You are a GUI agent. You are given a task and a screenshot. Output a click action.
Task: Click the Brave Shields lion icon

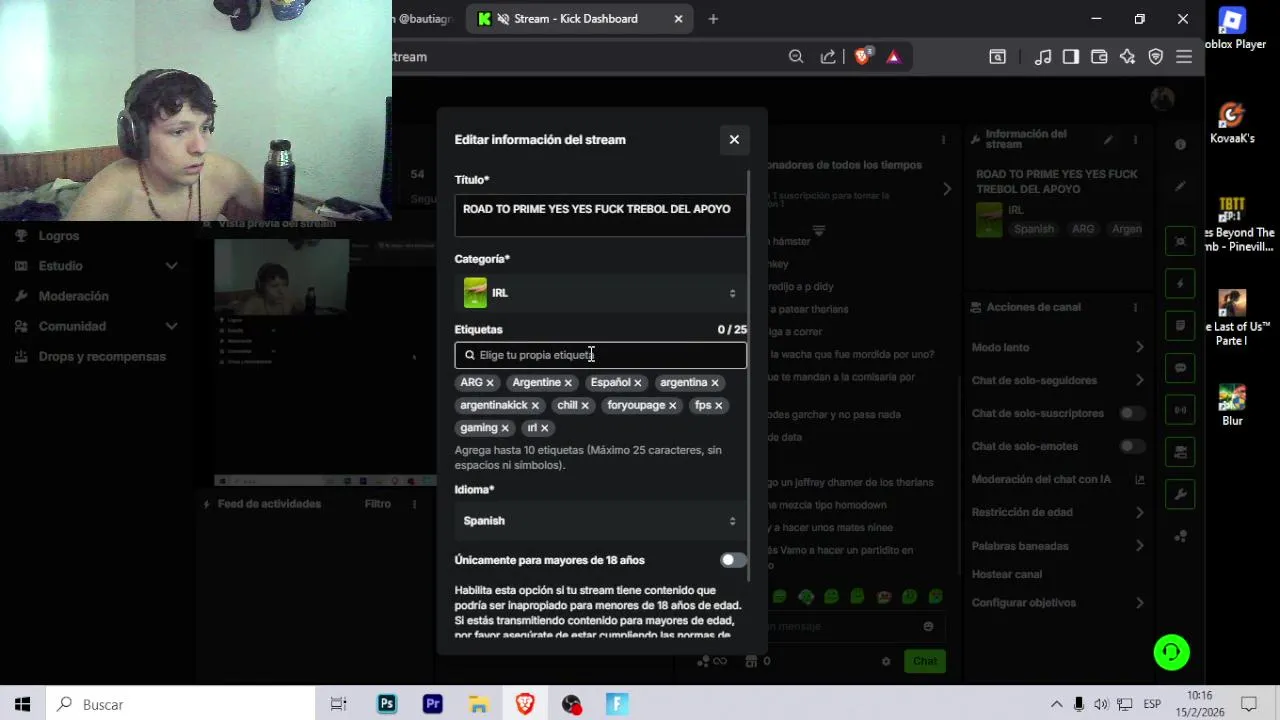pyautogui.click(x=862, y=57)
